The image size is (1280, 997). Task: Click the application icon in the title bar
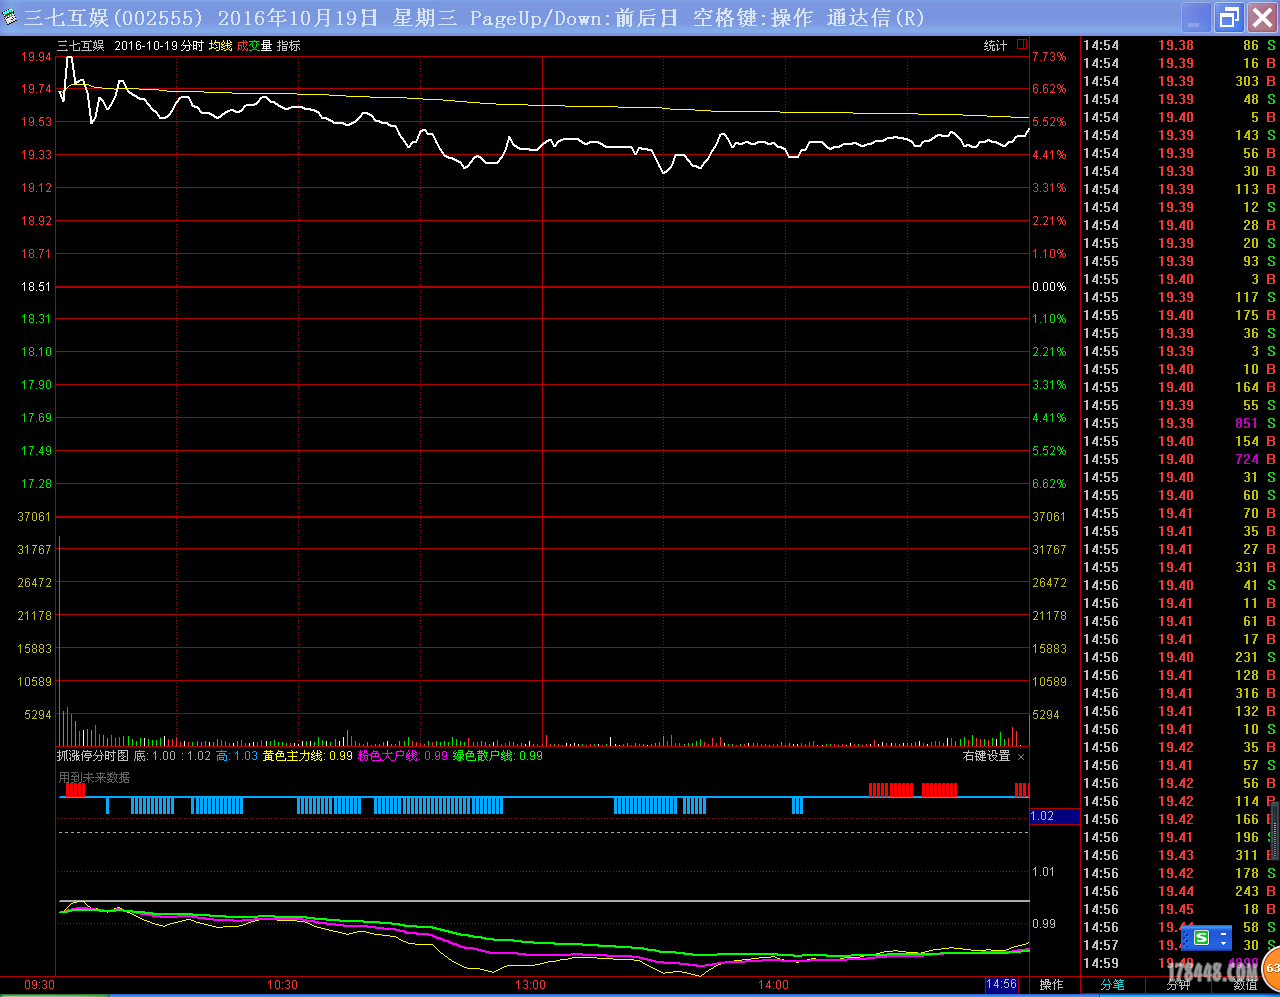click(10, 17)
